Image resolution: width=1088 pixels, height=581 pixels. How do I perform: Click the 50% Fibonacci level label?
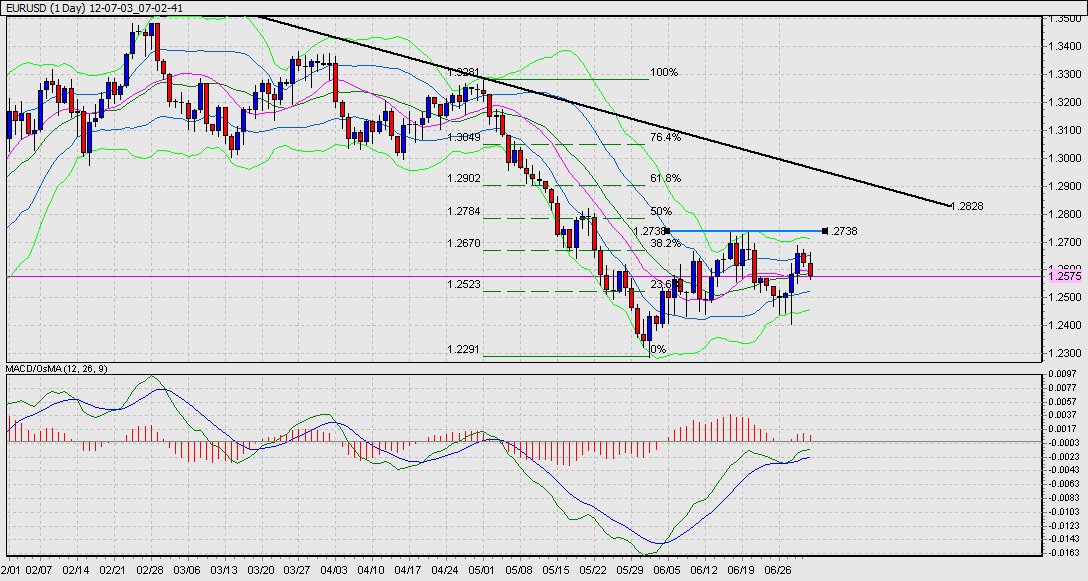click(660, 212)
